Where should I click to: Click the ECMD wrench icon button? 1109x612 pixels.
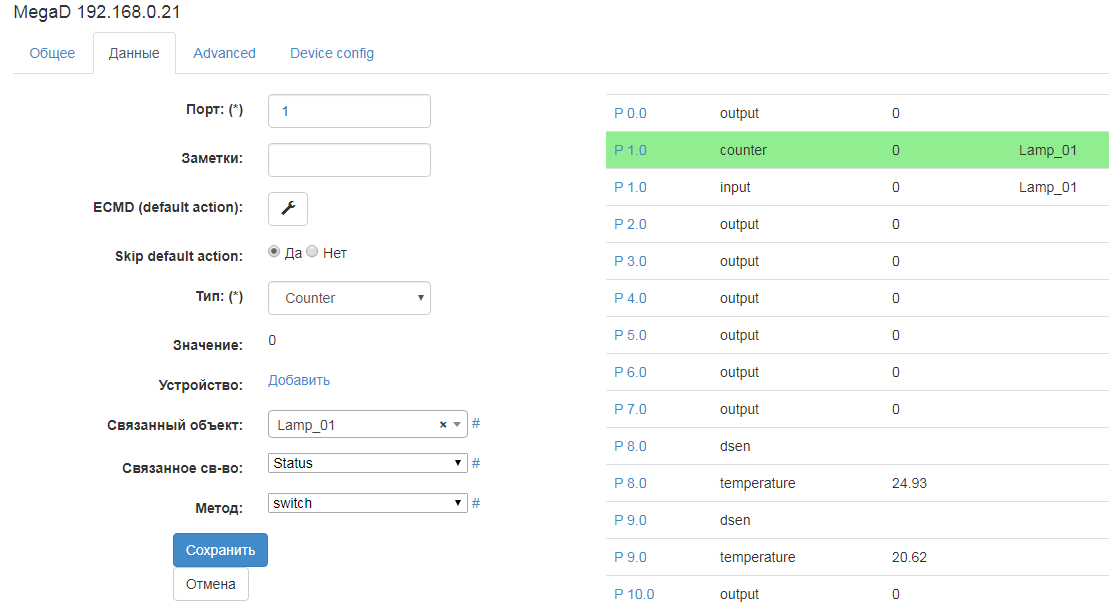pos(288,209)
